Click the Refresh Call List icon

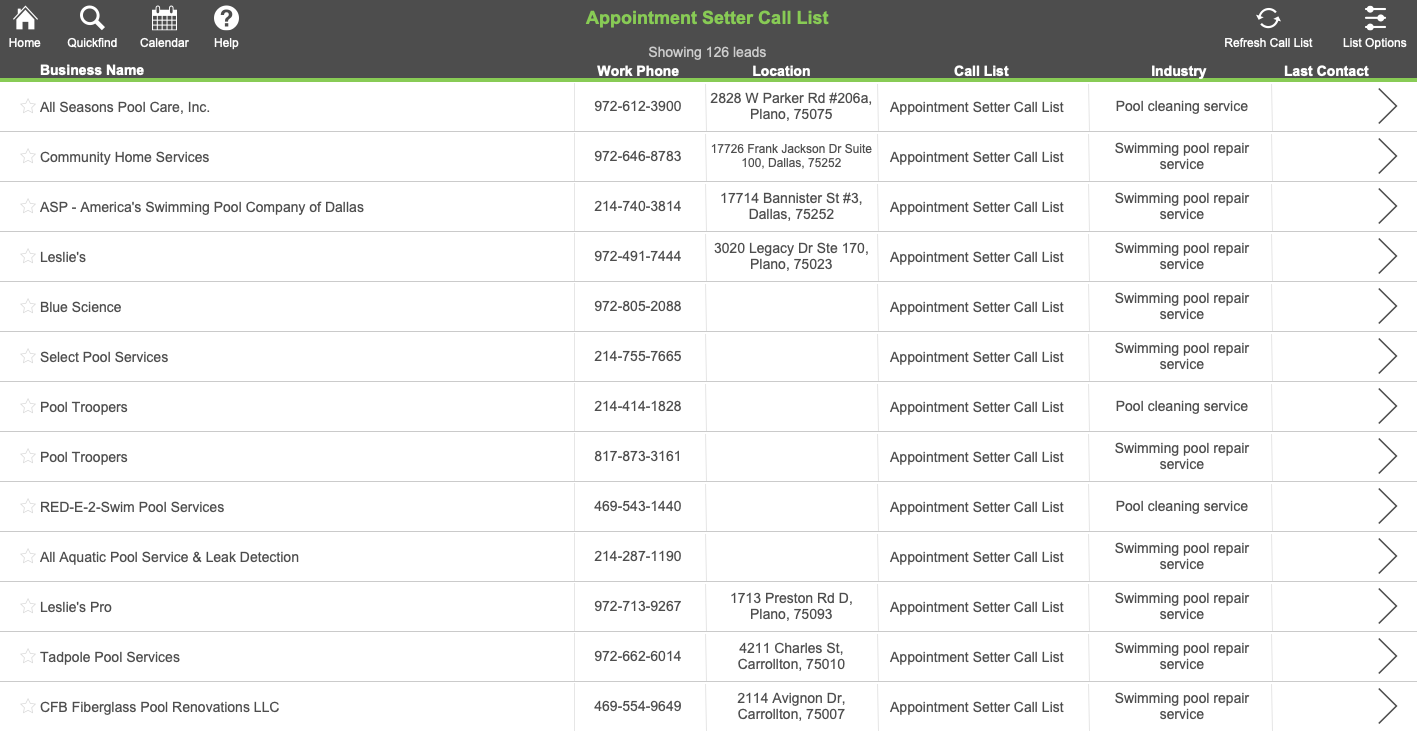(1268, 18)
